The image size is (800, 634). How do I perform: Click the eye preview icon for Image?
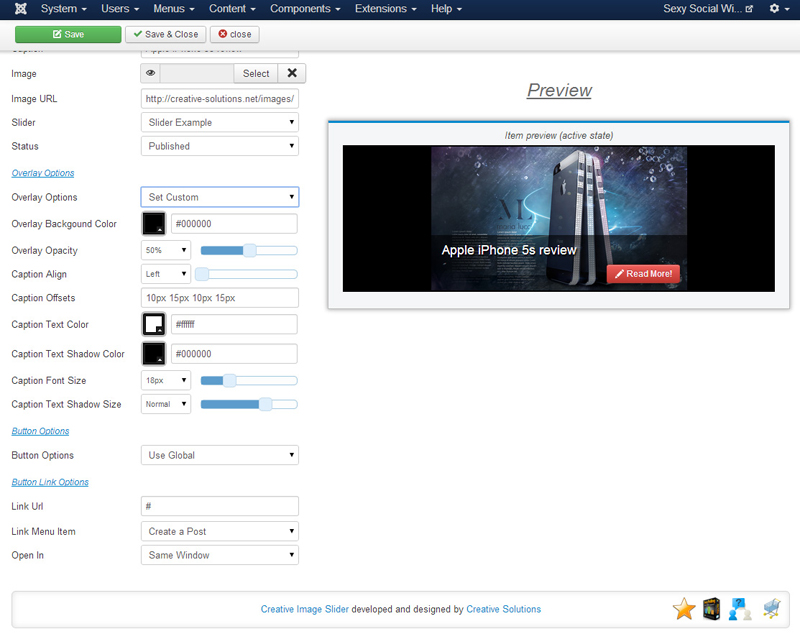(x=151, y=73)
